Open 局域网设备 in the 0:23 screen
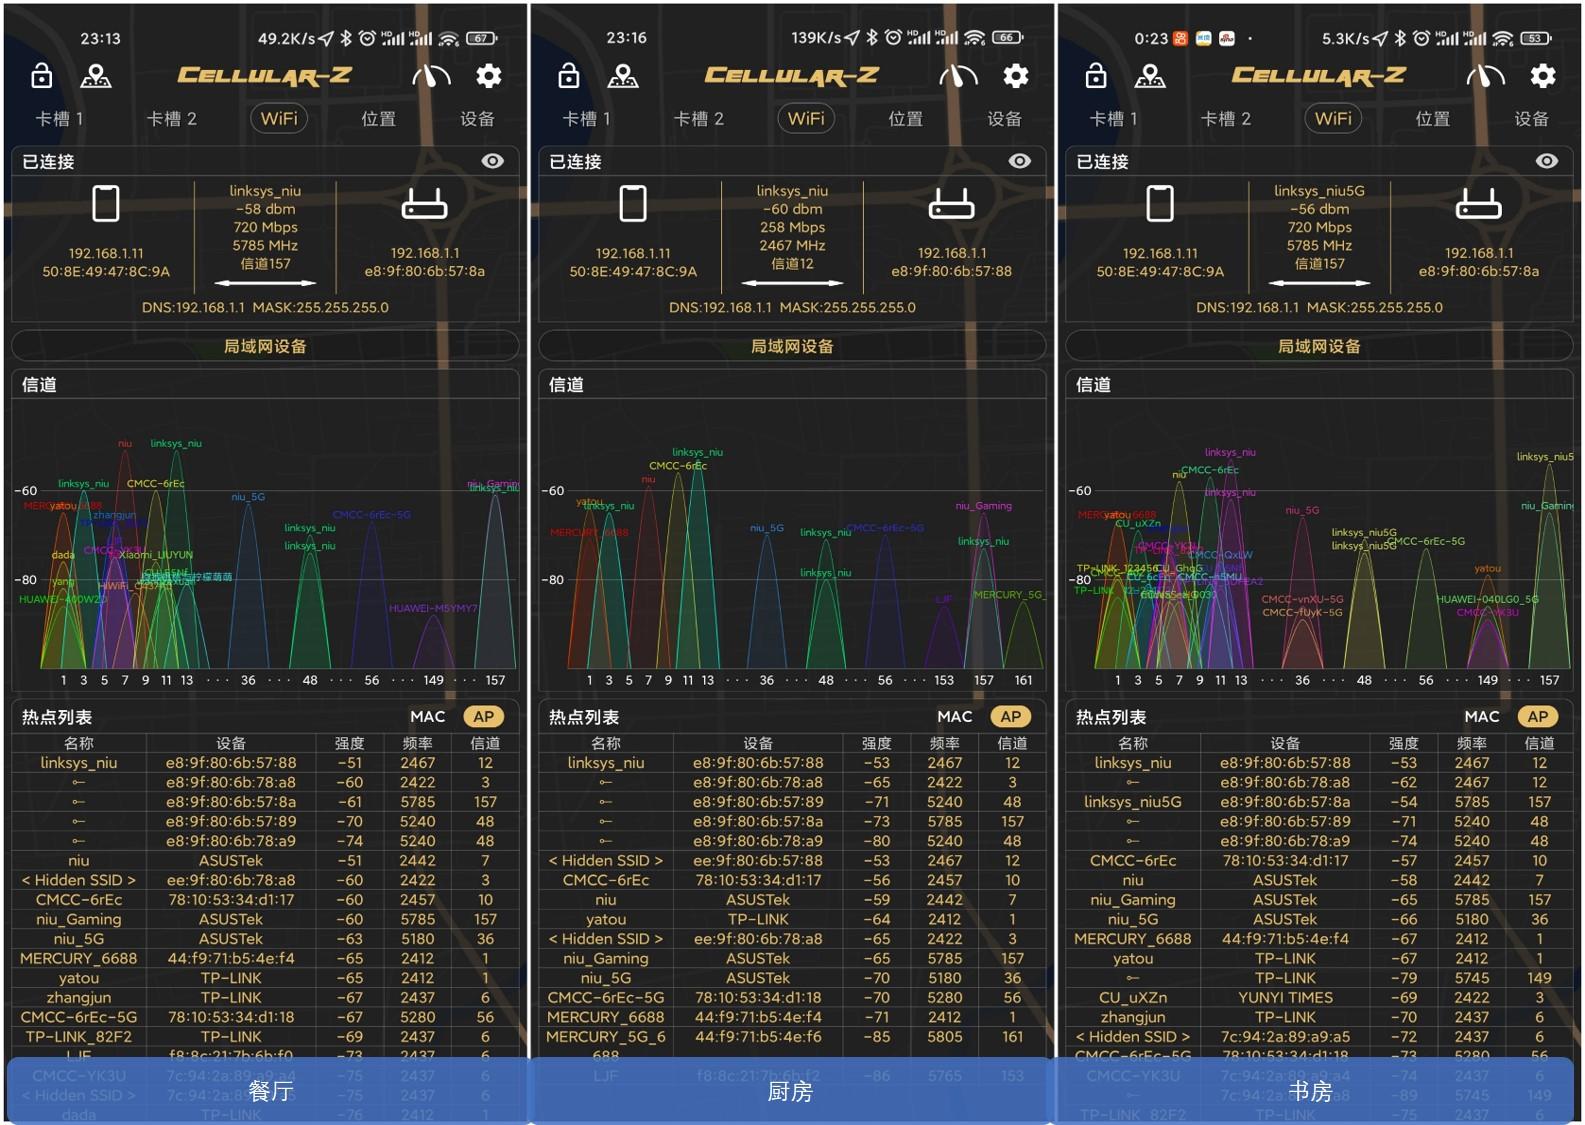The height and width of the screenshot is (1125, 1585). [1319, 346]
